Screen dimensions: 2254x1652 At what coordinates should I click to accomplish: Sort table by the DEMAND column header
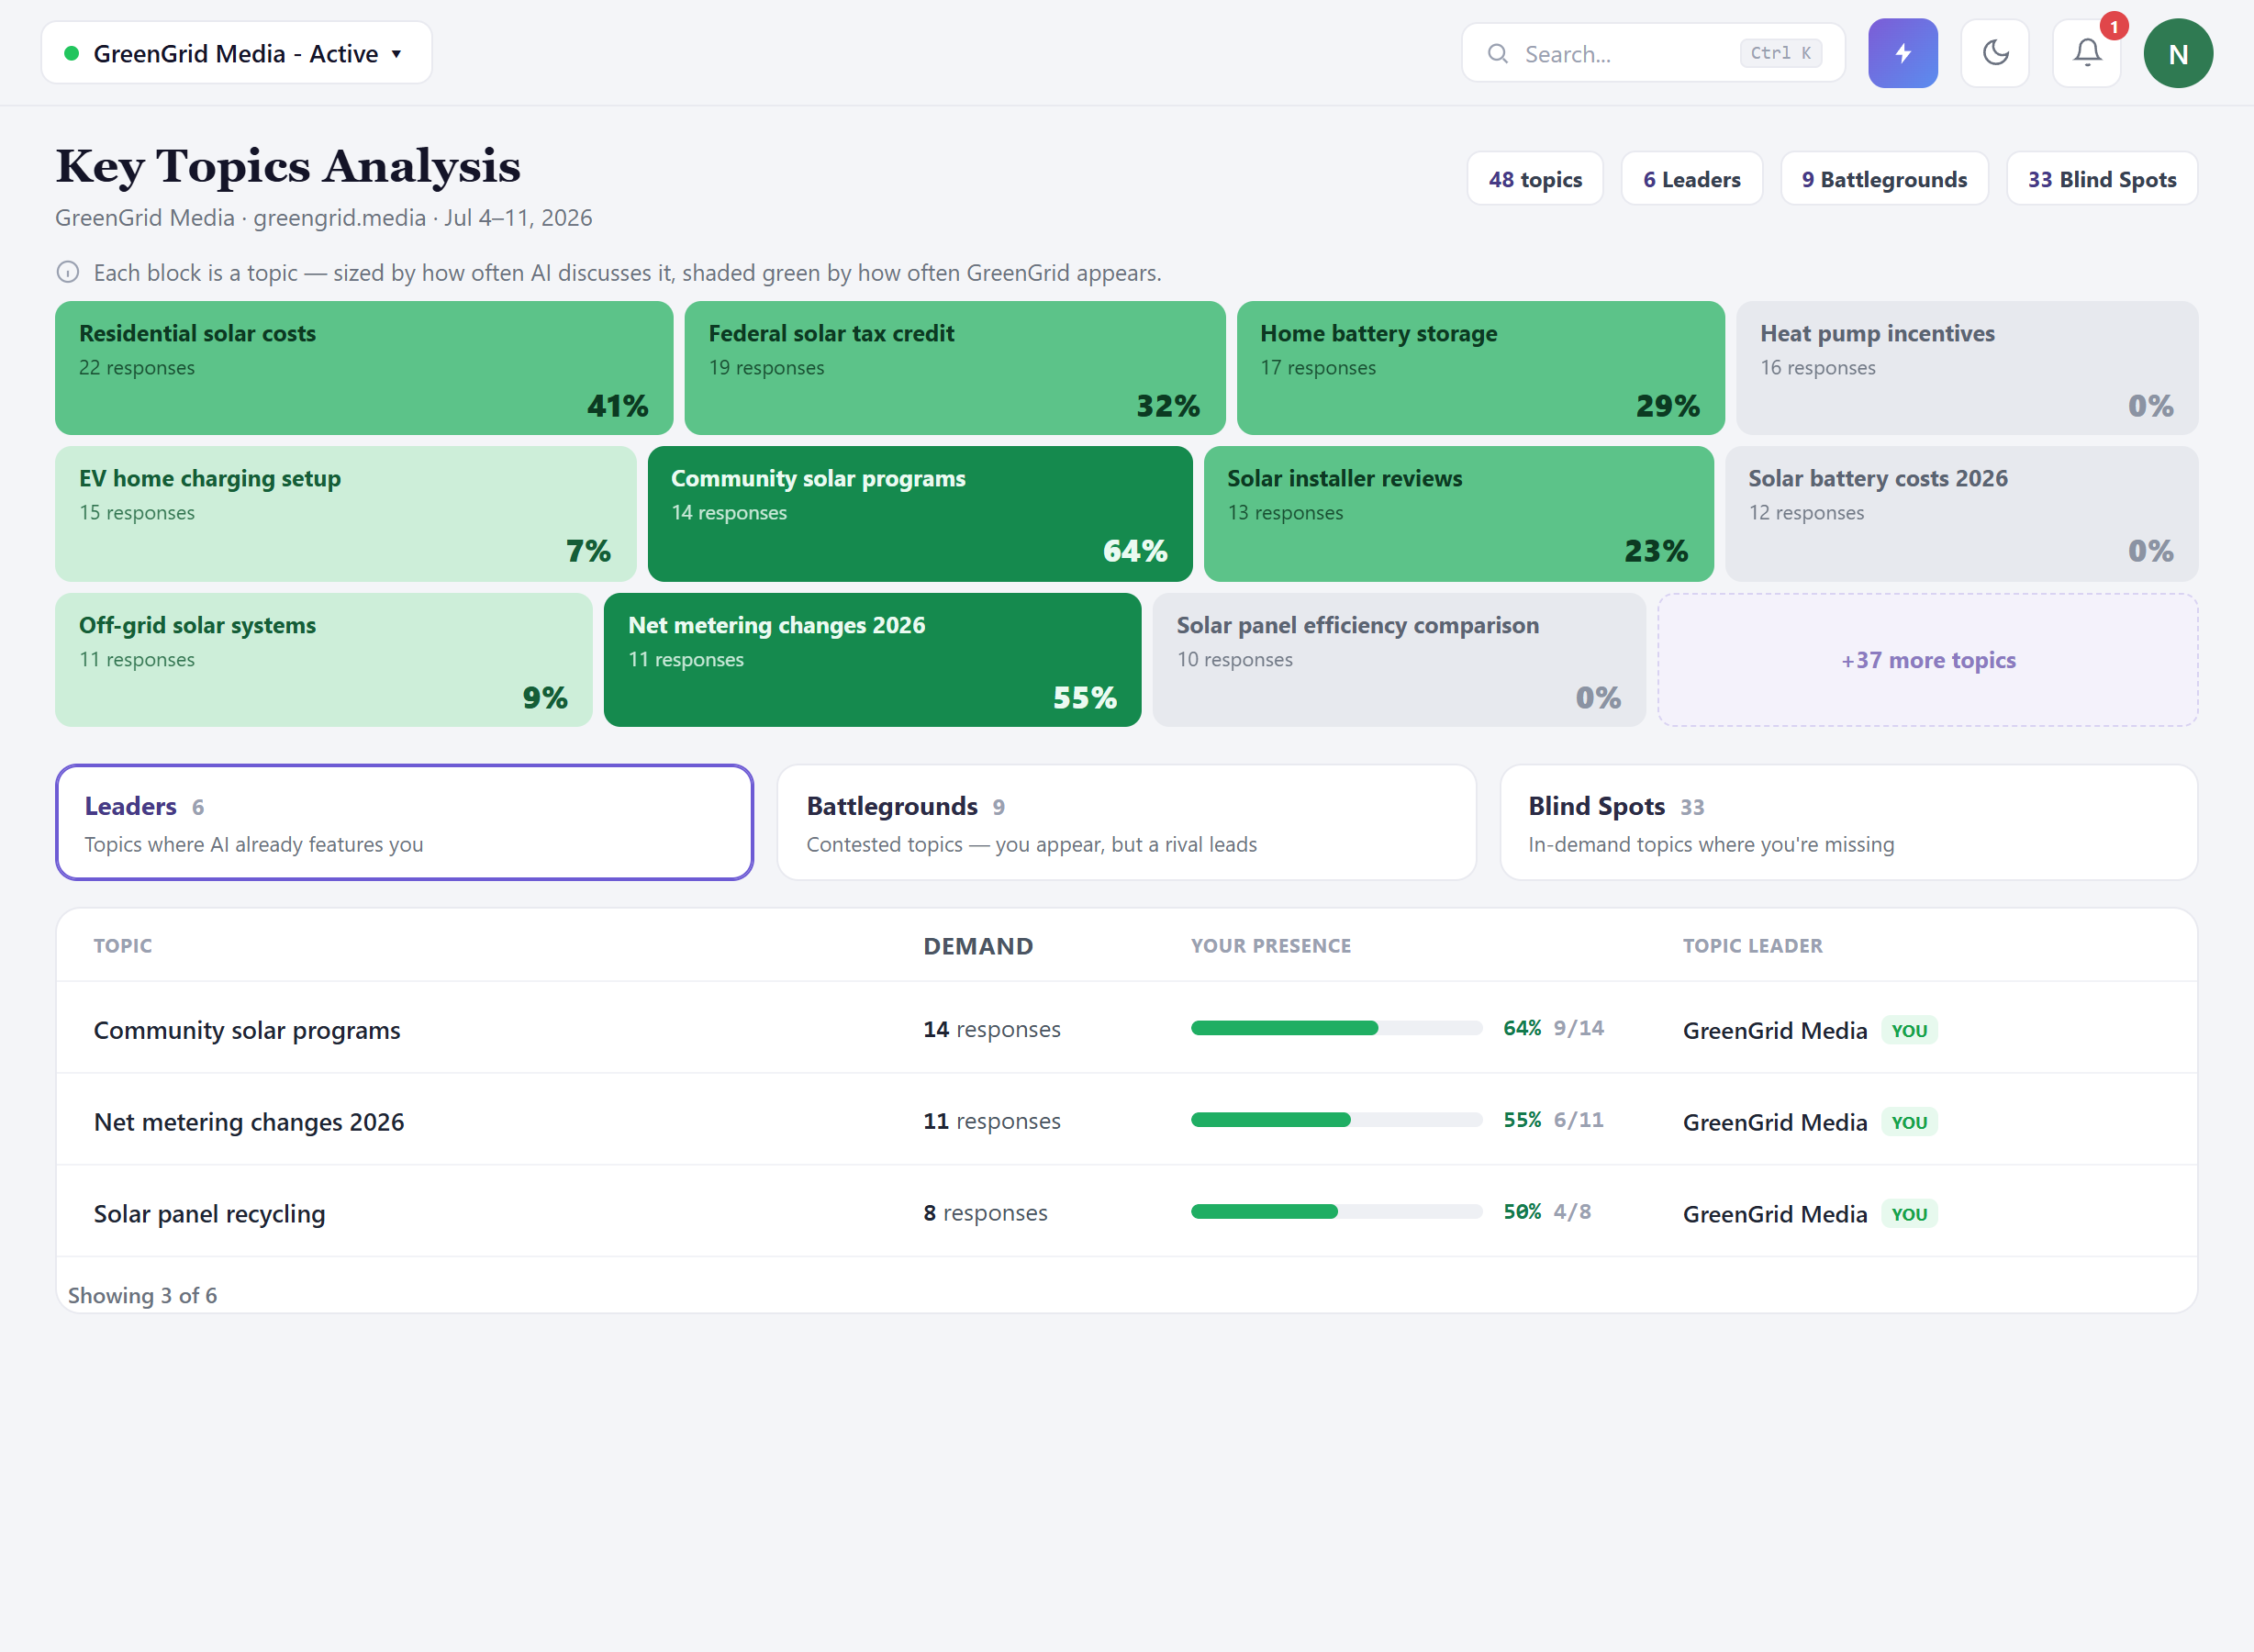tap(977, 946)
